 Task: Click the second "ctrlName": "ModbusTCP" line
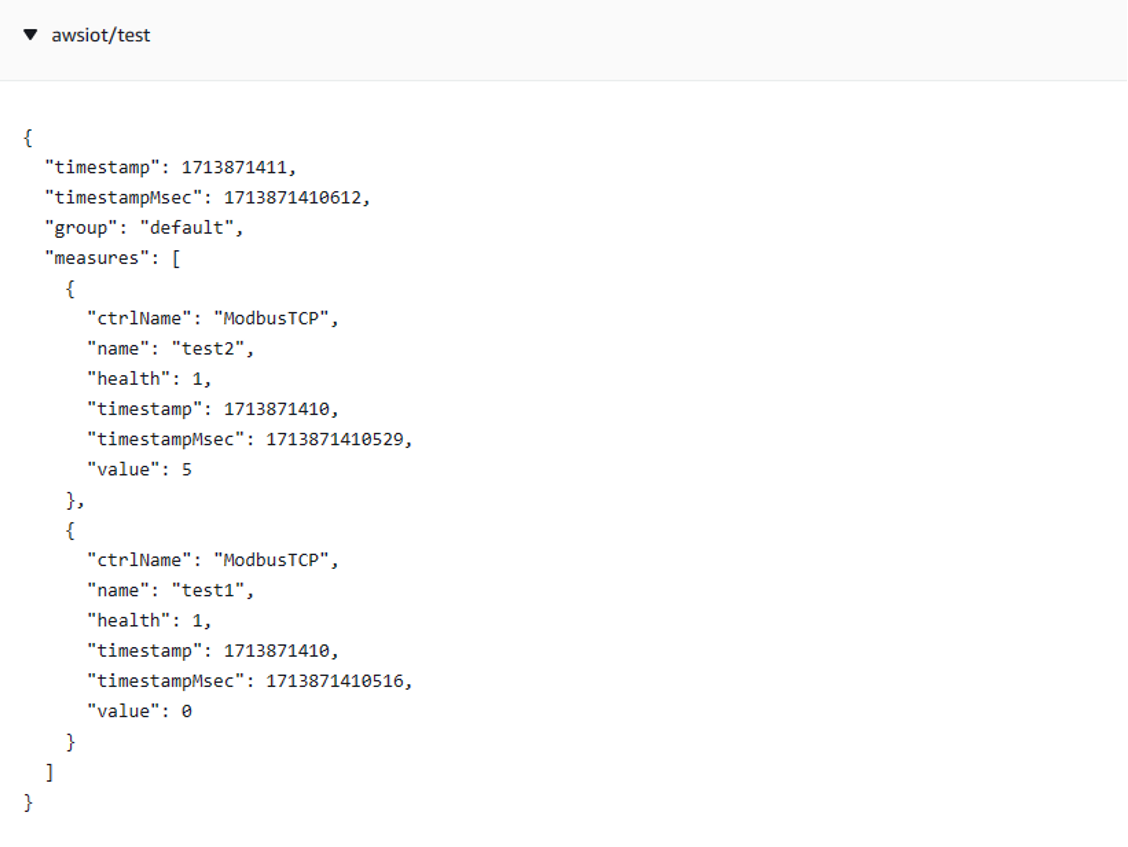pyautogui.click(x=213, y=560)
